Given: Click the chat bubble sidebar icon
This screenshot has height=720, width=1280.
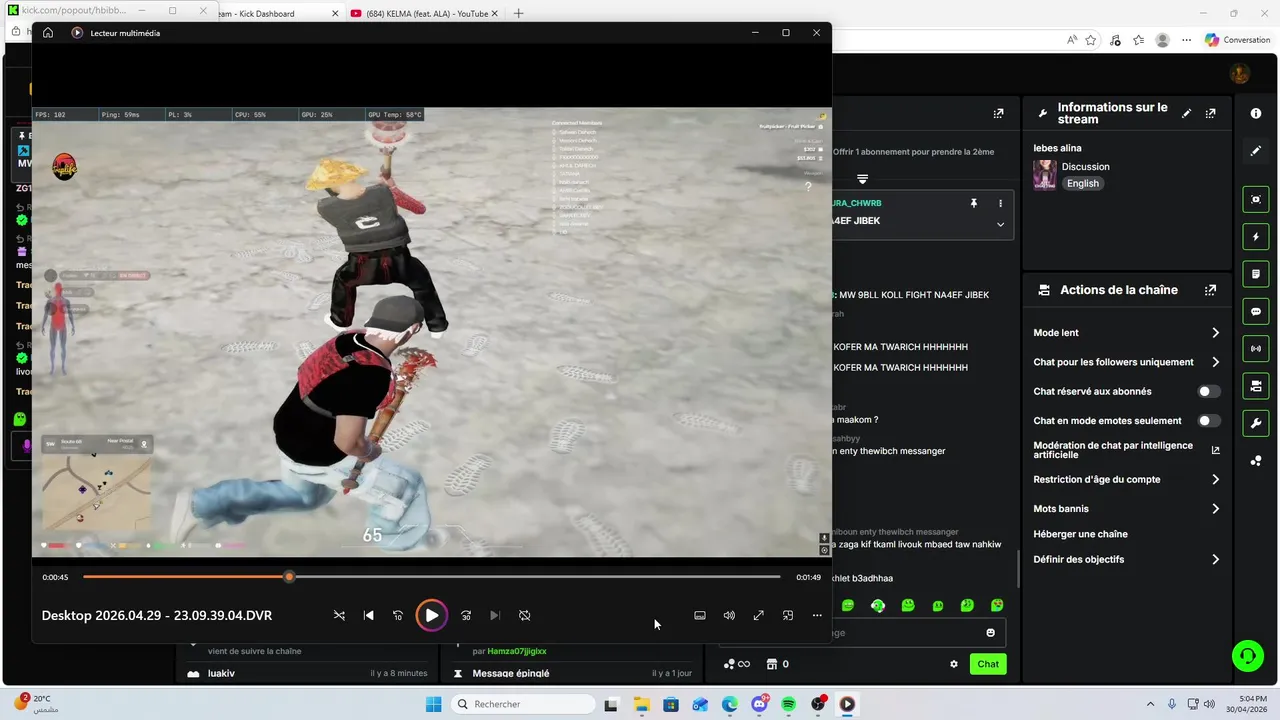Looking at the screenshot, I should pos(1256,312).
